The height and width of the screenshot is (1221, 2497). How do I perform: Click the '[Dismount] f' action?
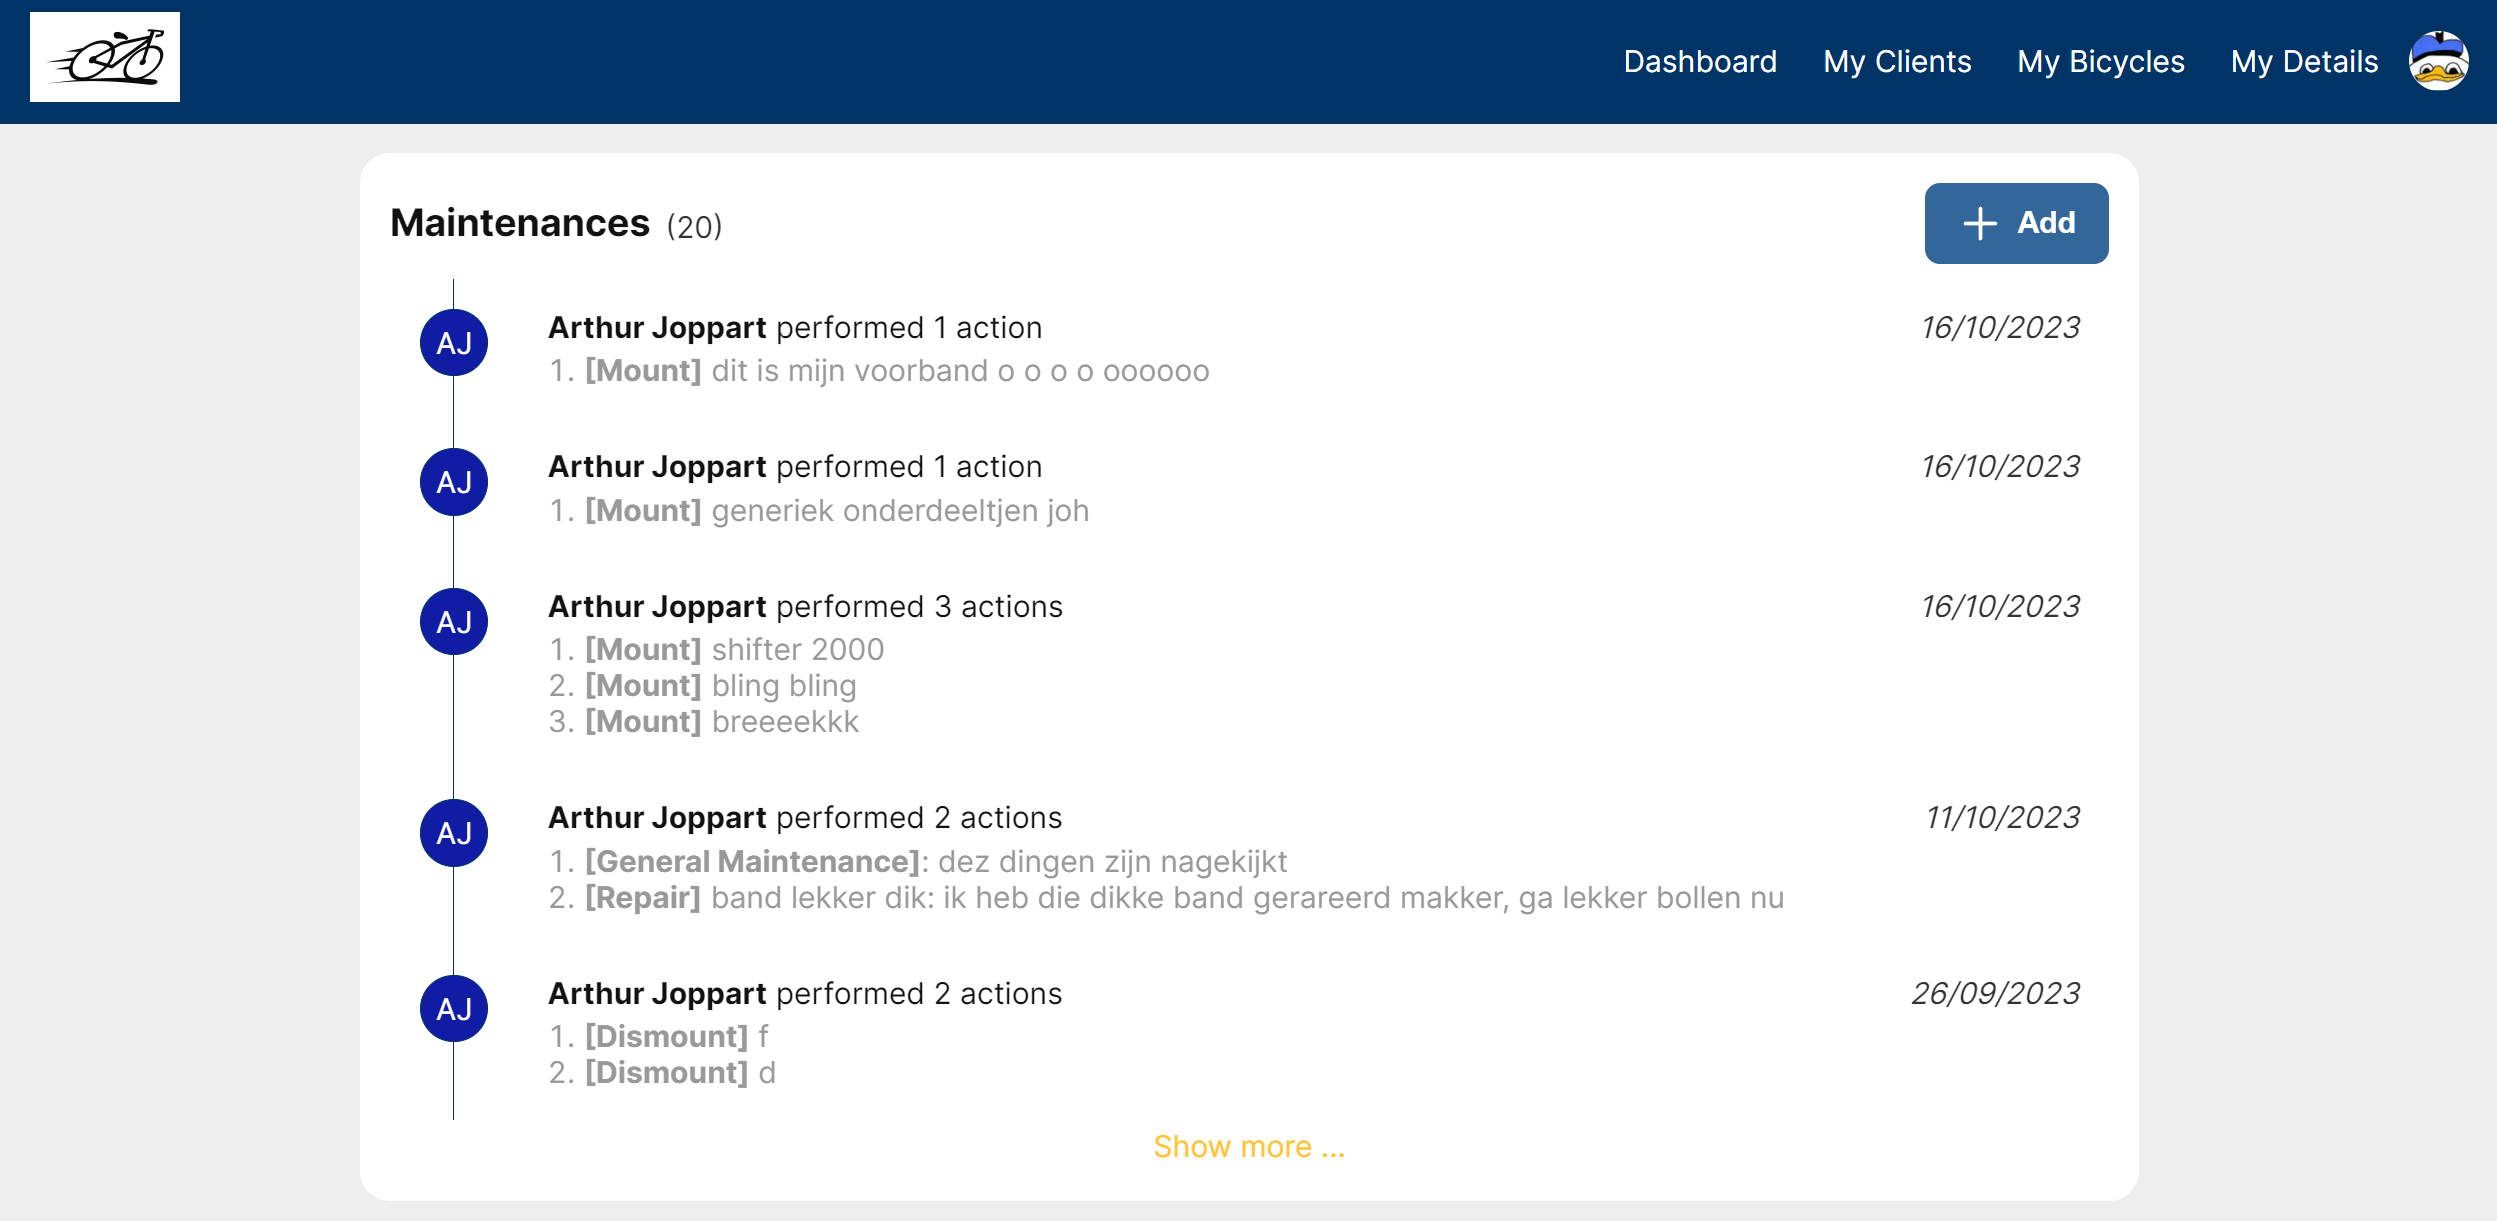pyautogui.click(x=658, y=1037)
